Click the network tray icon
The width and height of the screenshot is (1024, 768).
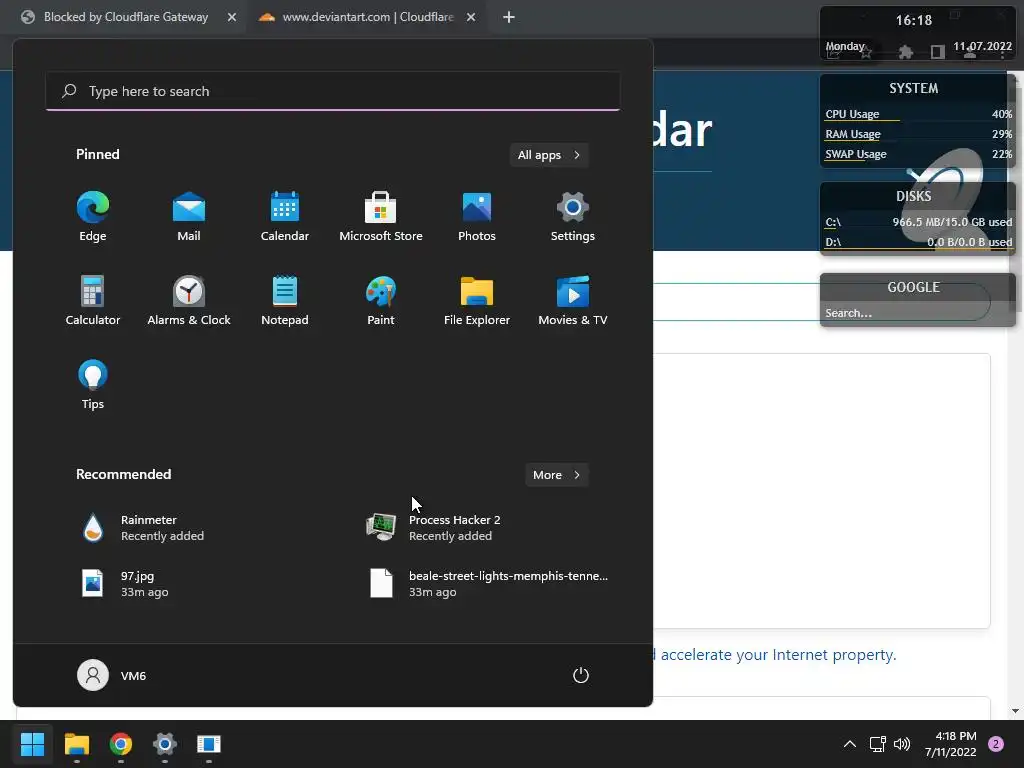point(877,744)
